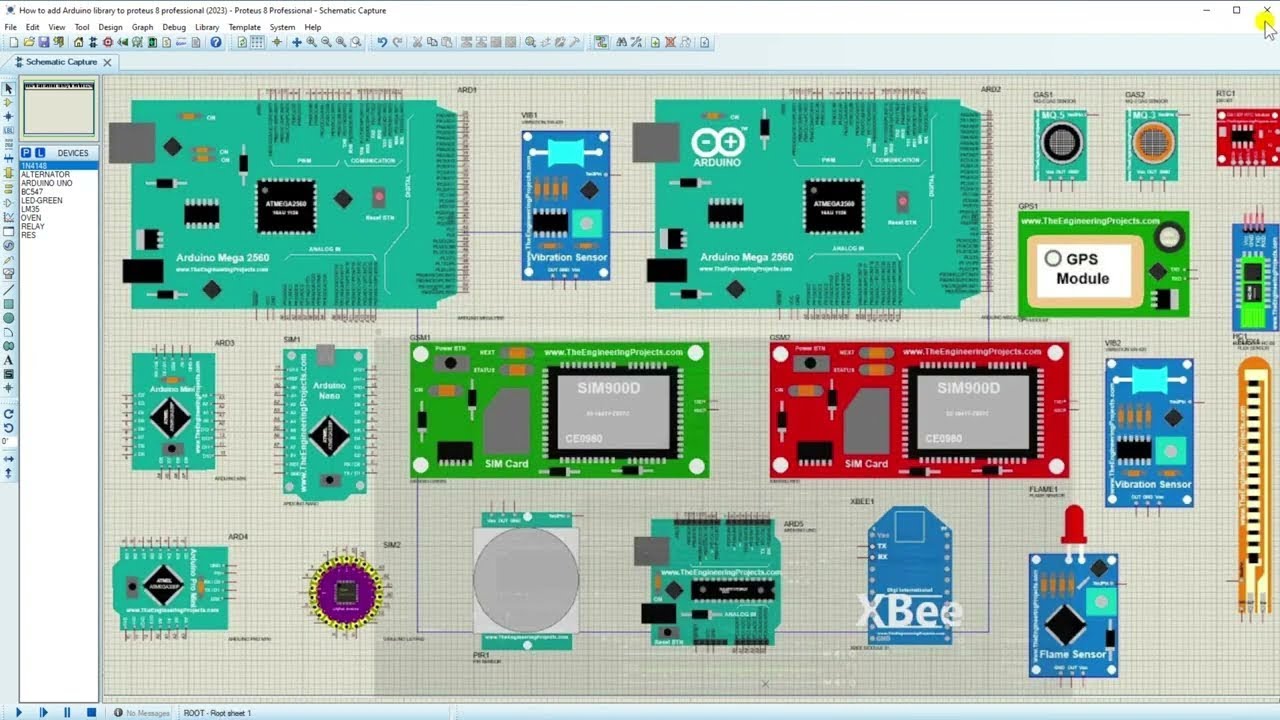1280x720 pixels.
Task: Select the GPS Module component on canvas
Action: [x=1104, y=264]
